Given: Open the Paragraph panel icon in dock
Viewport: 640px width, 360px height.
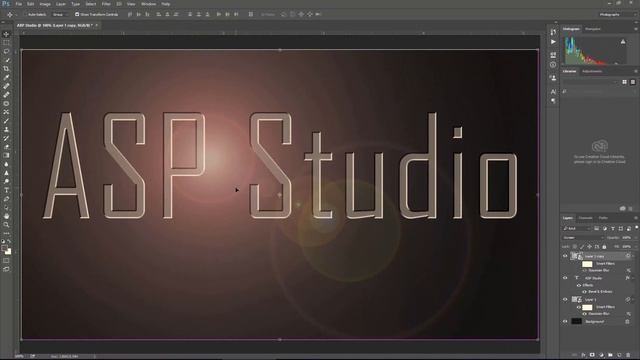Looking at the screenshot, I should click(x=553, y=101).
